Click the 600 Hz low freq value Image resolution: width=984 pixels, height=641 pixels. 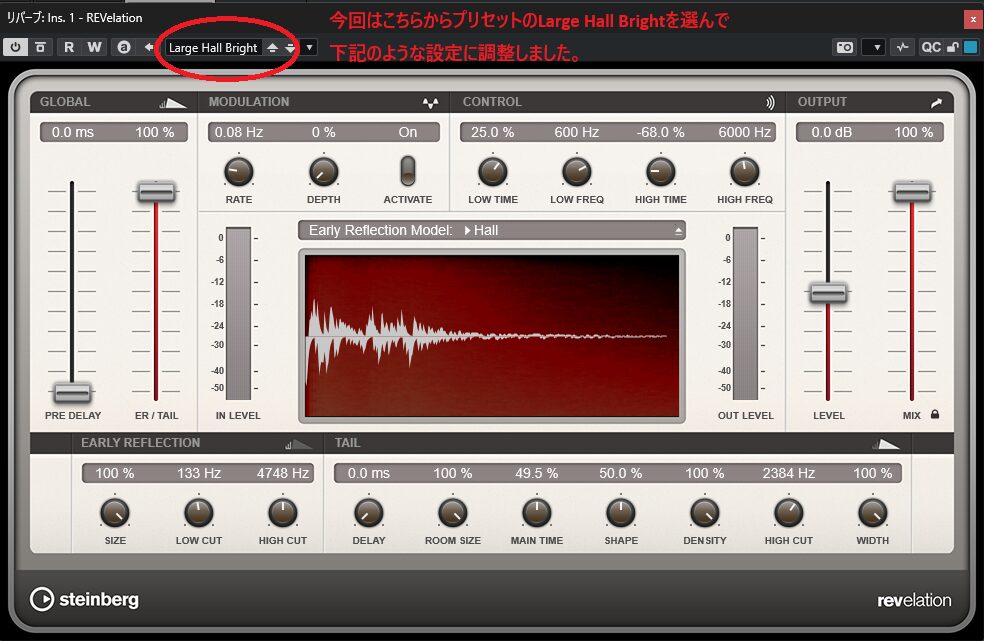[x=577, y=132]
